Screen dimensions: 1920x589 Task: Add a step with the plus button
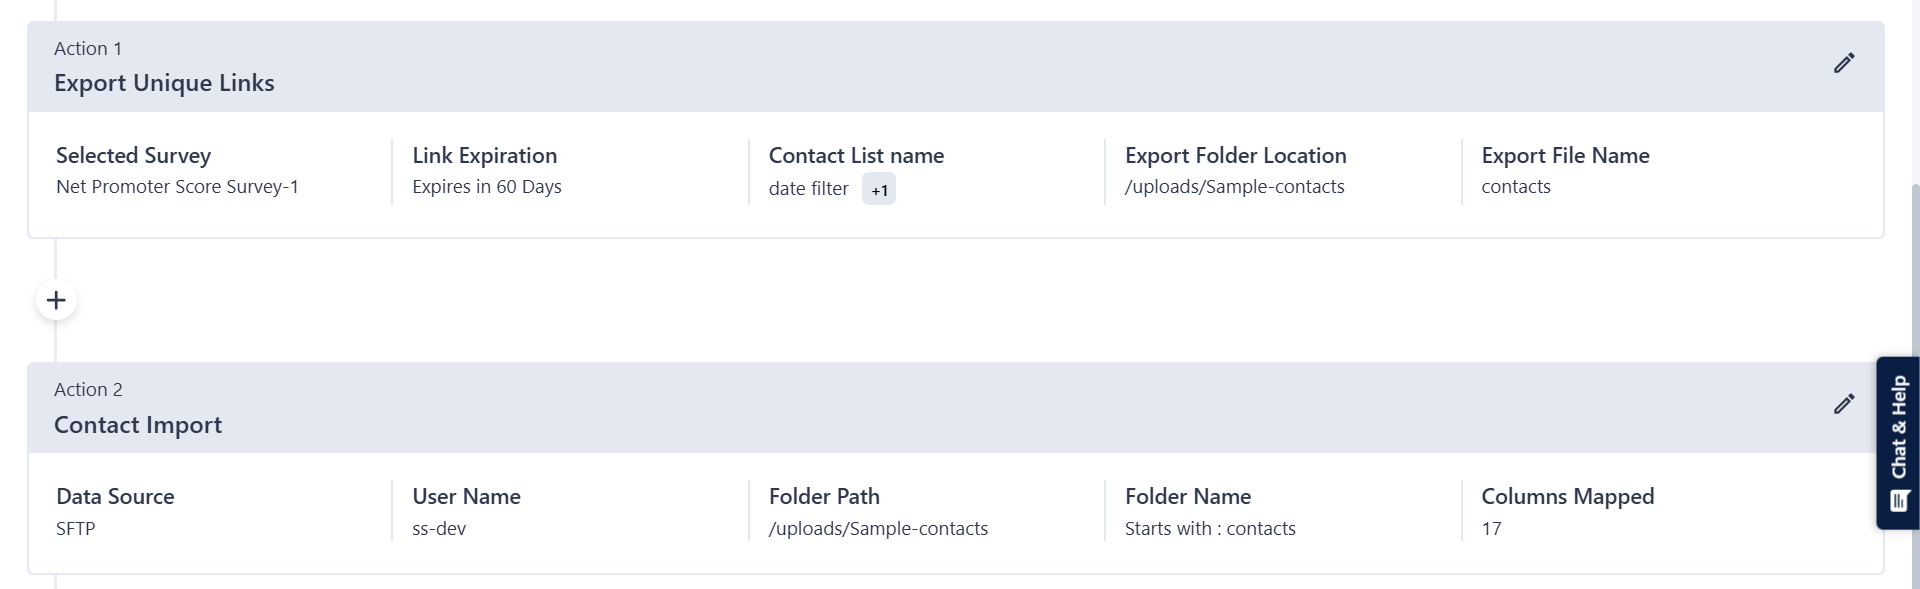[56, 300]
